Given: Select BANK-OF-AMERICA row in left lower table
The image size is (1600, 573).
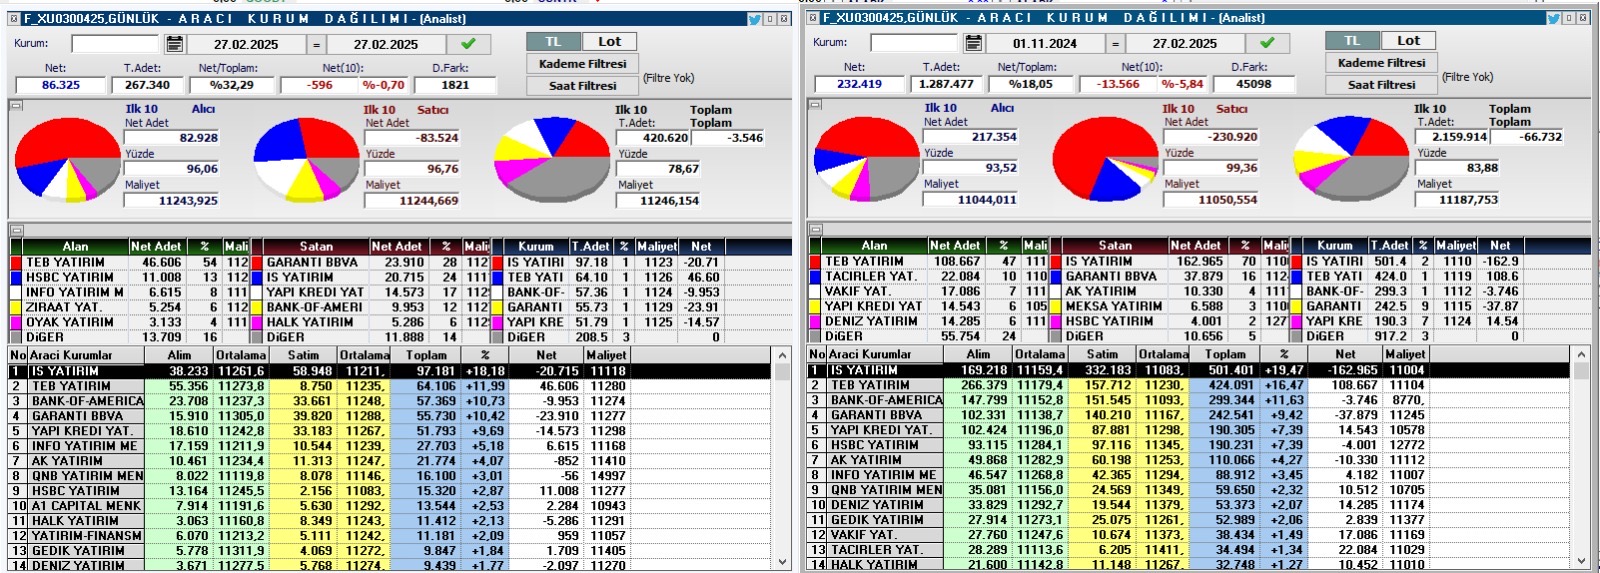Looking at the screenshot, I should click(391, 401).
